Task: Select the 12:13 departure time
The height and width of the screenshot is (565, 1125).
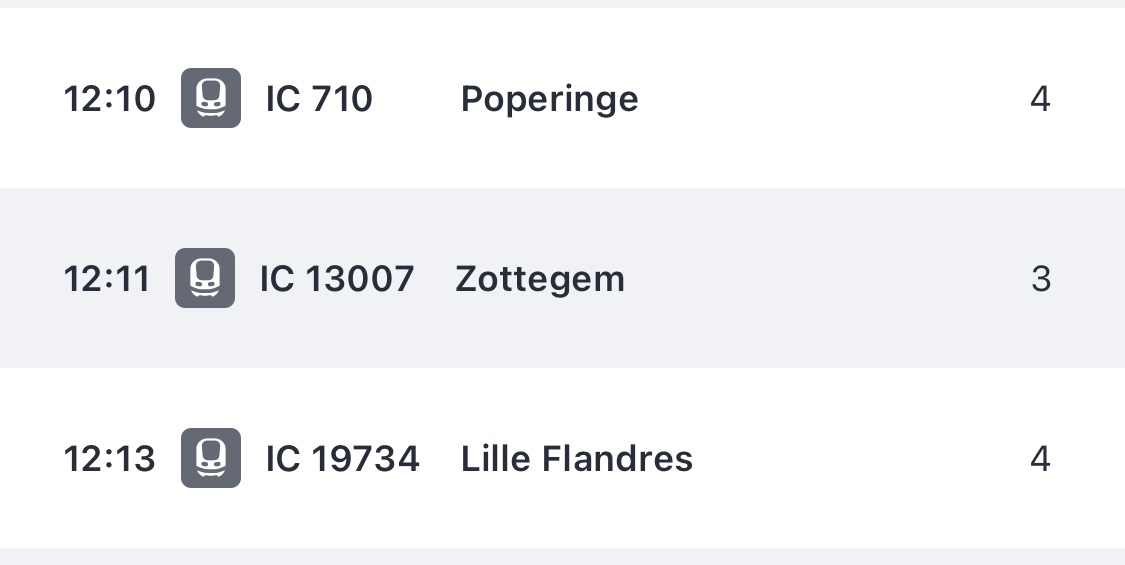Action: point(110,459)
